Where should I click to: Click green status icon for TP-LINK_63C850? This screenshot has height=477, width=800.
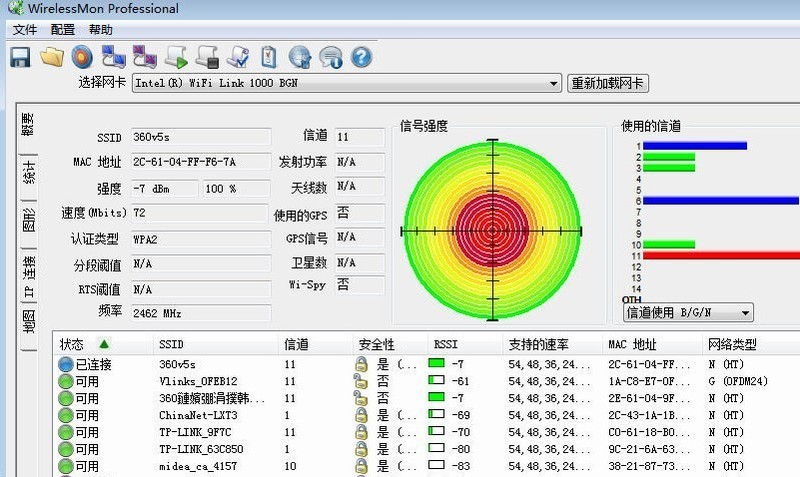point(66,449)
